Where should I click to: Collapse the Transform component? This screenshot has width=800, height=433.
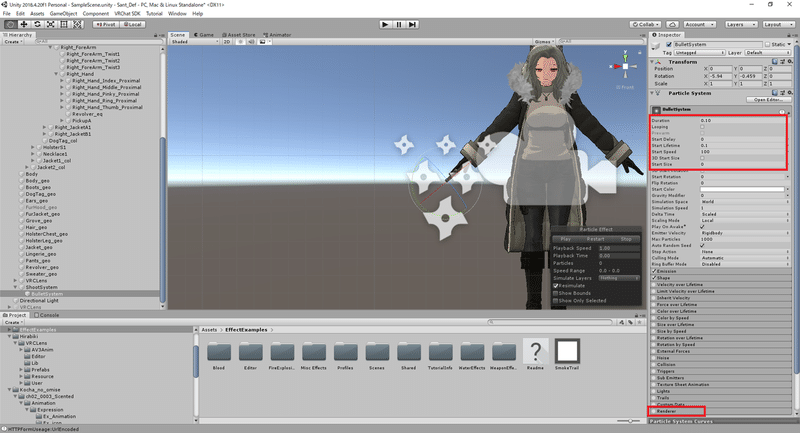652,62
